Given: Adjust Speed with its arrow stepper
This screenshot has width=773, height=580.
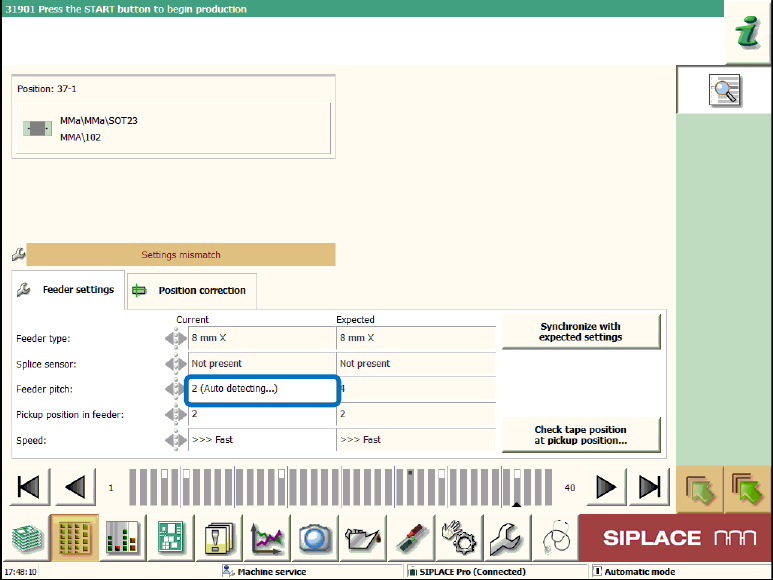Looking at the screenshot, I should click(176, 440).
